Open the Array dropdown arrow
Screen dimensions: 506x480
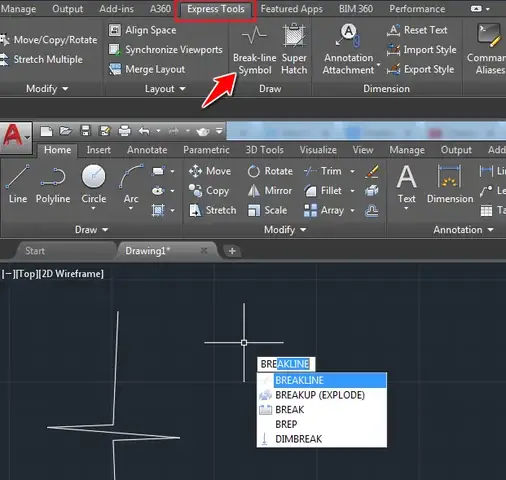tap(352, 210)
